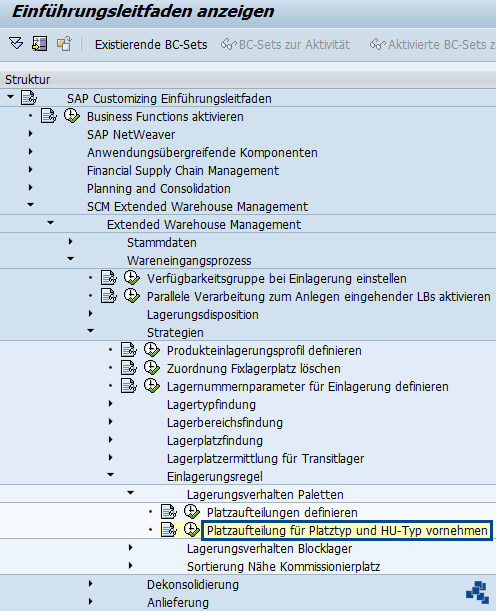Select 'Platzaufteilung für Platztyp und HU-Typ vornehmen' text
Viewport: 496px width, 611px height.
pyautogui.click(x=347, y=530)
